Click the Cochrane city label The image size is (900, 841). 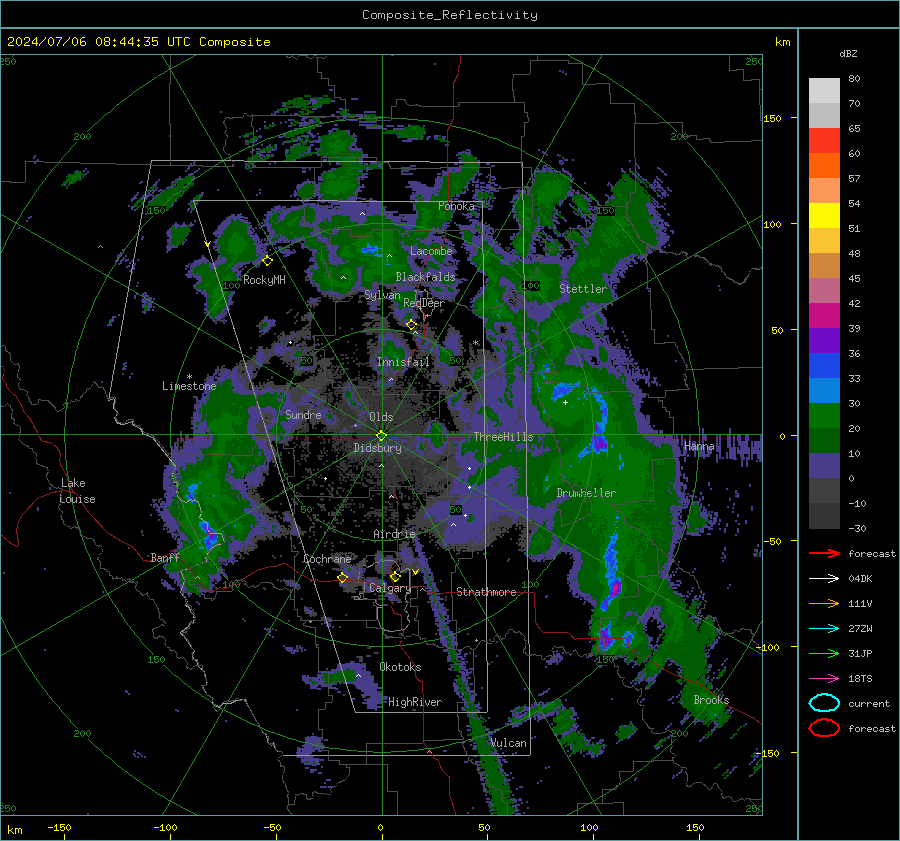pos(327,559)
